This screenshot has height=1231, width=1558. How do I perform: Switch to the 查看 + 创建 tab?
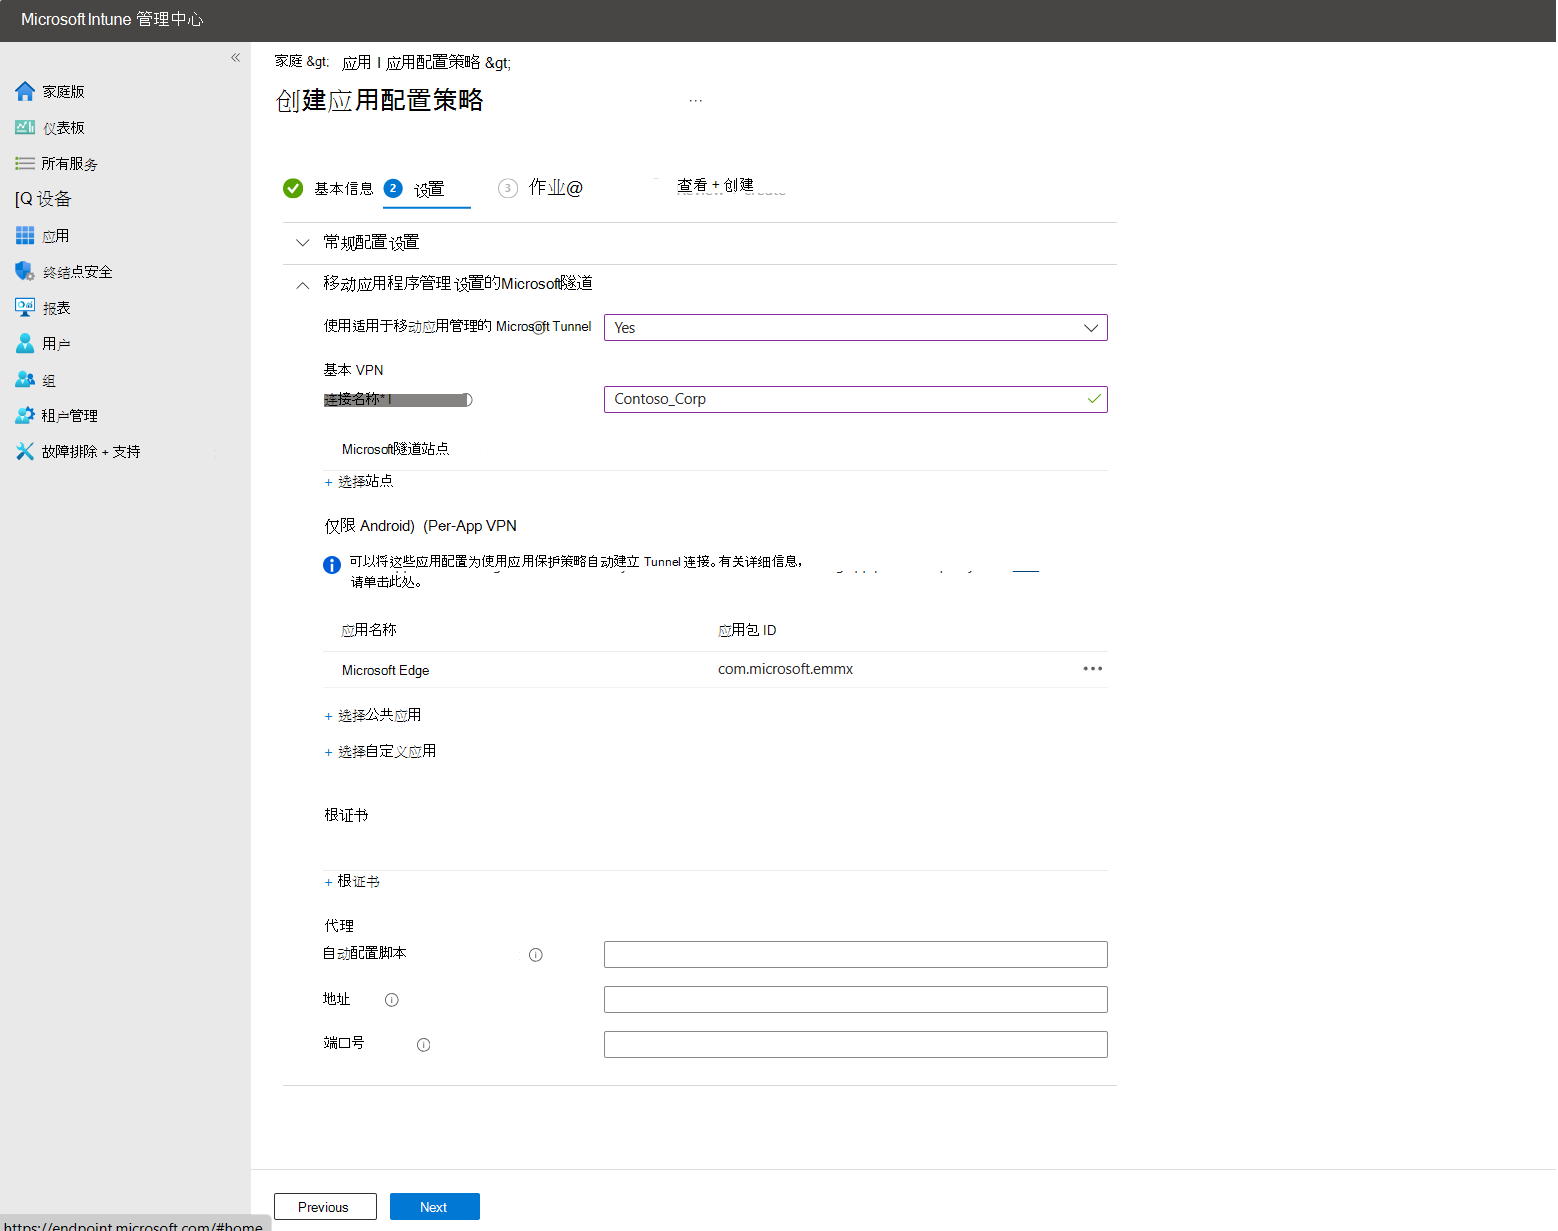(715, 186)
